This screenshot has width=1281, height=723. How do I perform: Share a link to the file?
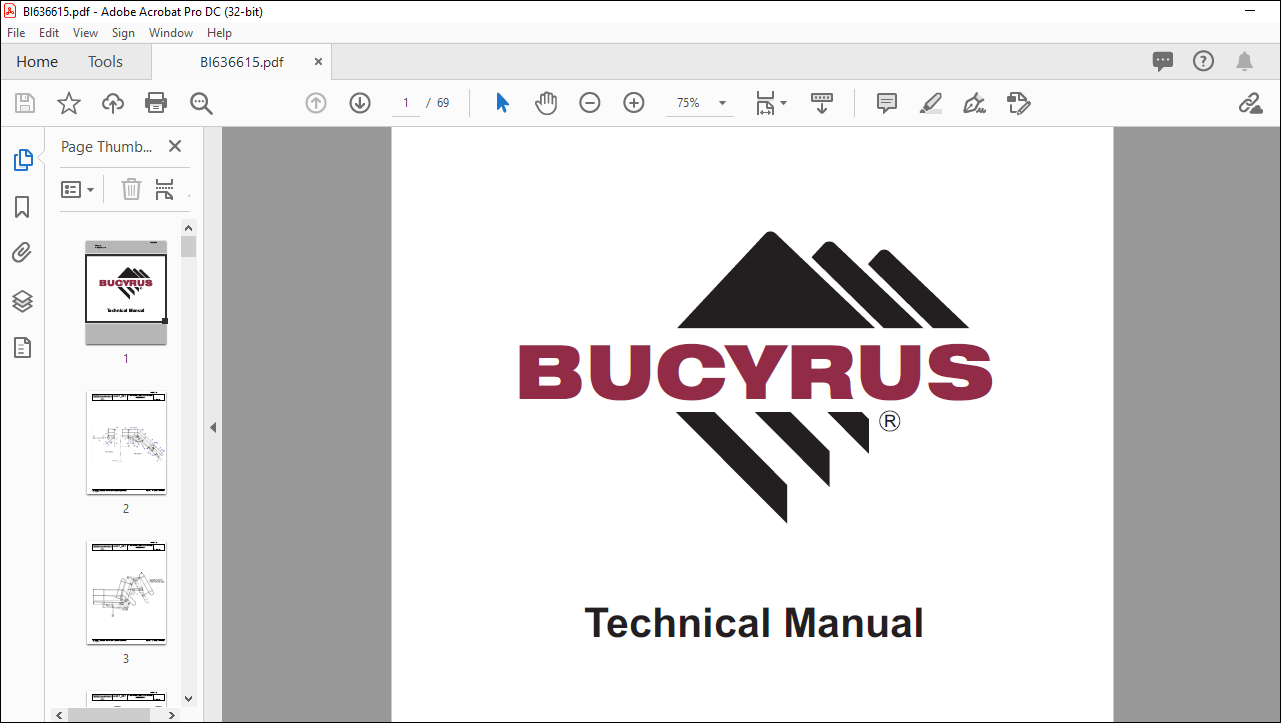click(1250, 103)
